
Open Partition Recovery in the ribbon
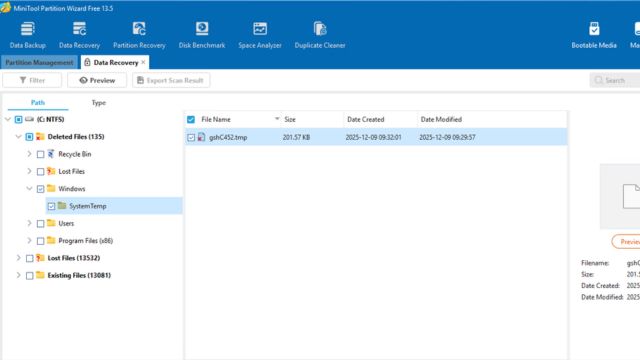point(139,35)
